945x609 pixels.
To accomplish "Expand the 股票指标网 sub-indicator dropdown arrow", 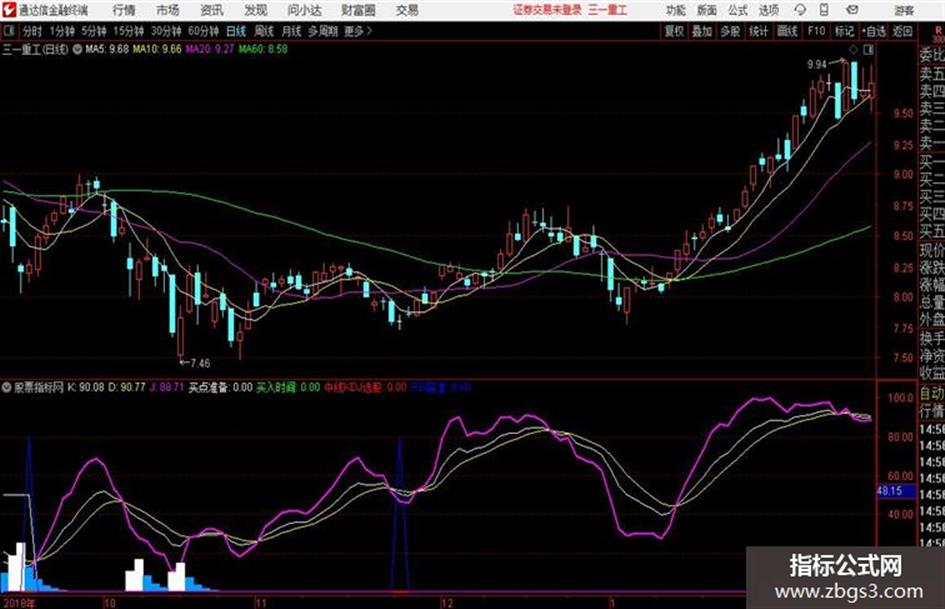I will tap(6, 387).
